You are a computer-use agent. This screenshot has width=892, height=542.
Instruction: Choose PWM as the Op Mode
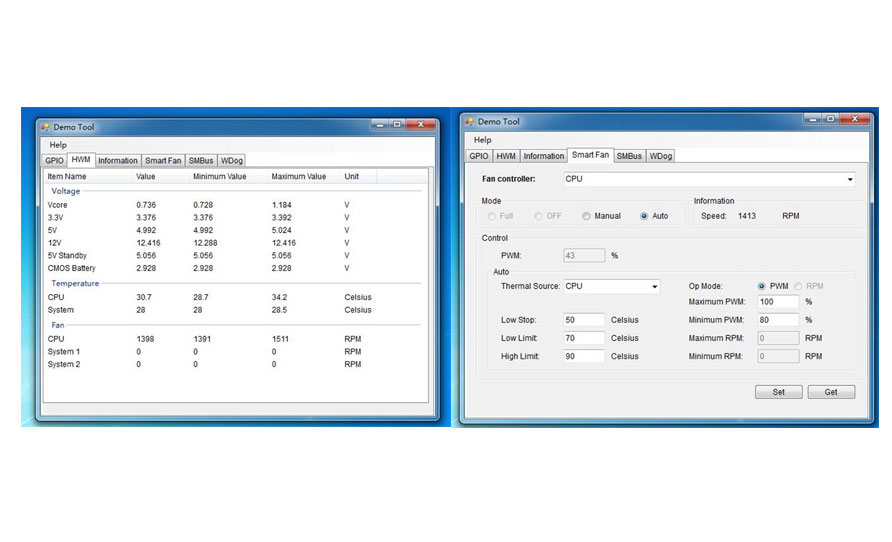click(x=762, y=286)
